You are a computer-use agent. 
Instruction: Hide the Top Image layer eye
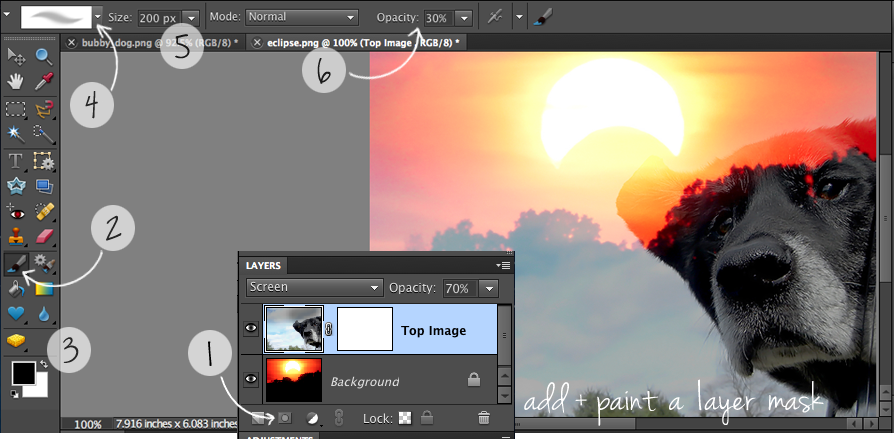click(251, 328)
